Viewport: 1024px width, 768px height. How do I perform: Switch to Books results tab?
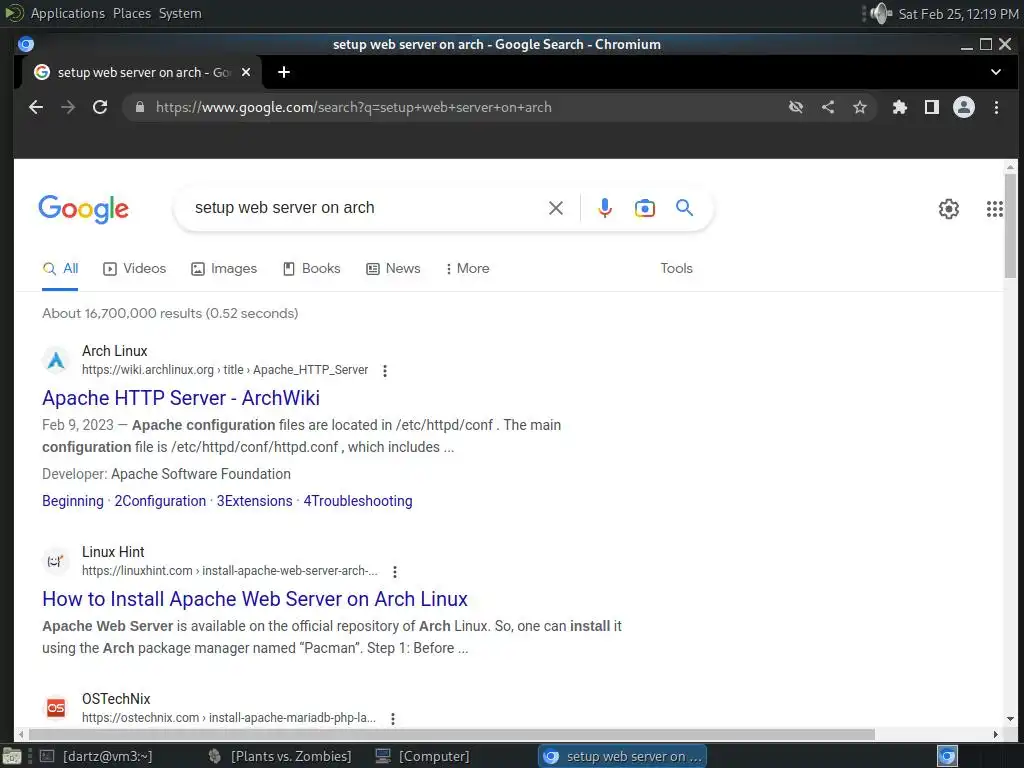click(x=312, y=268)
